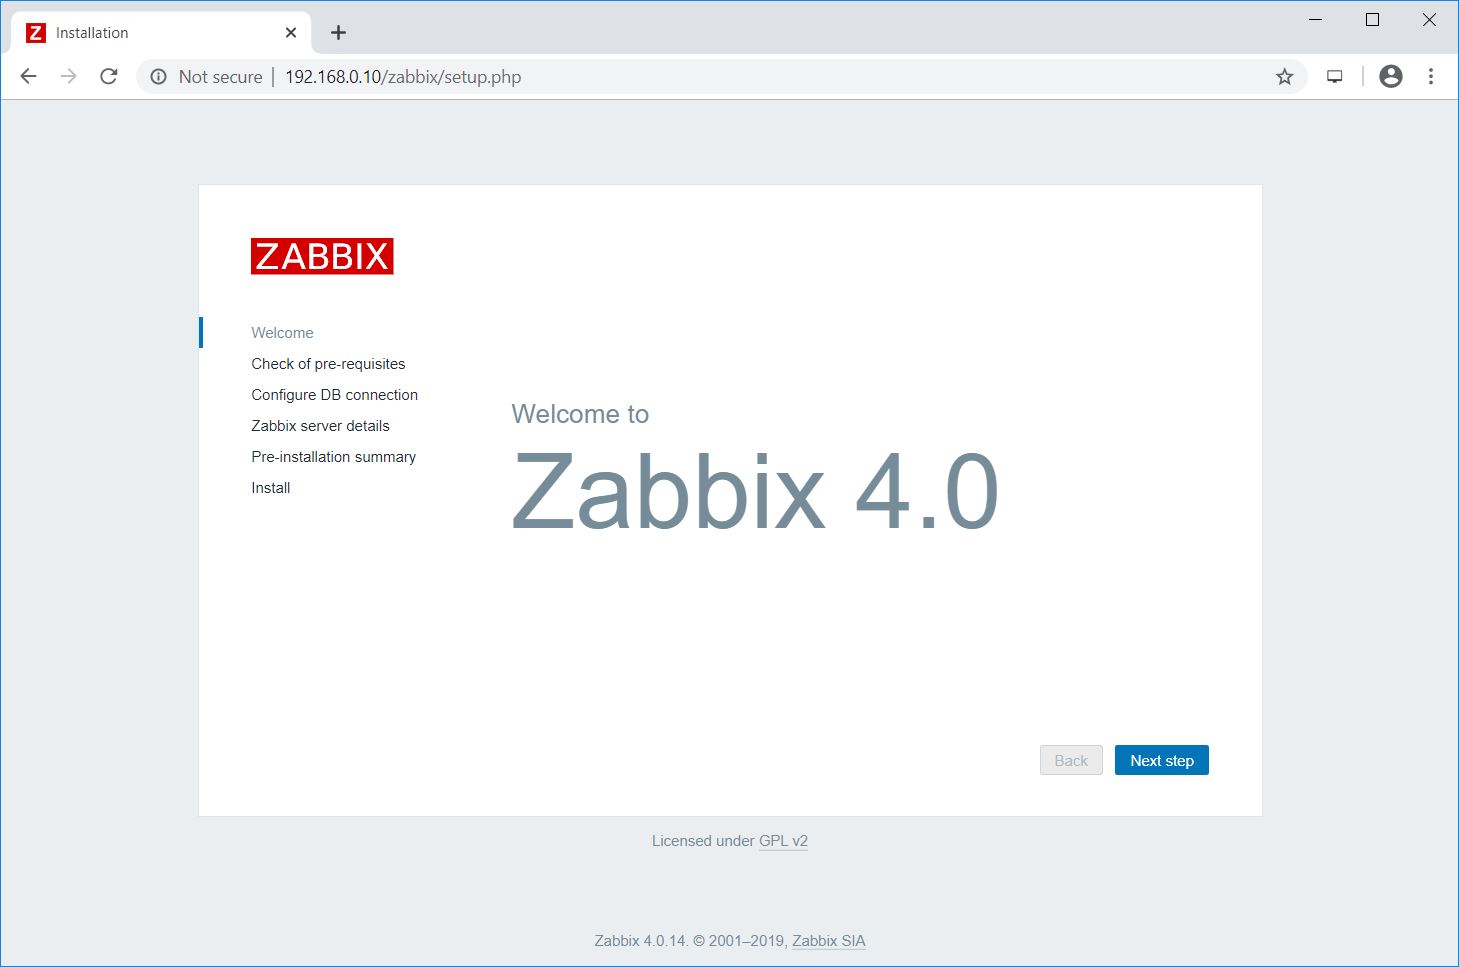The image size is (1459, 967).
Task: Open the Not secure site info icon
Action: 158,76
